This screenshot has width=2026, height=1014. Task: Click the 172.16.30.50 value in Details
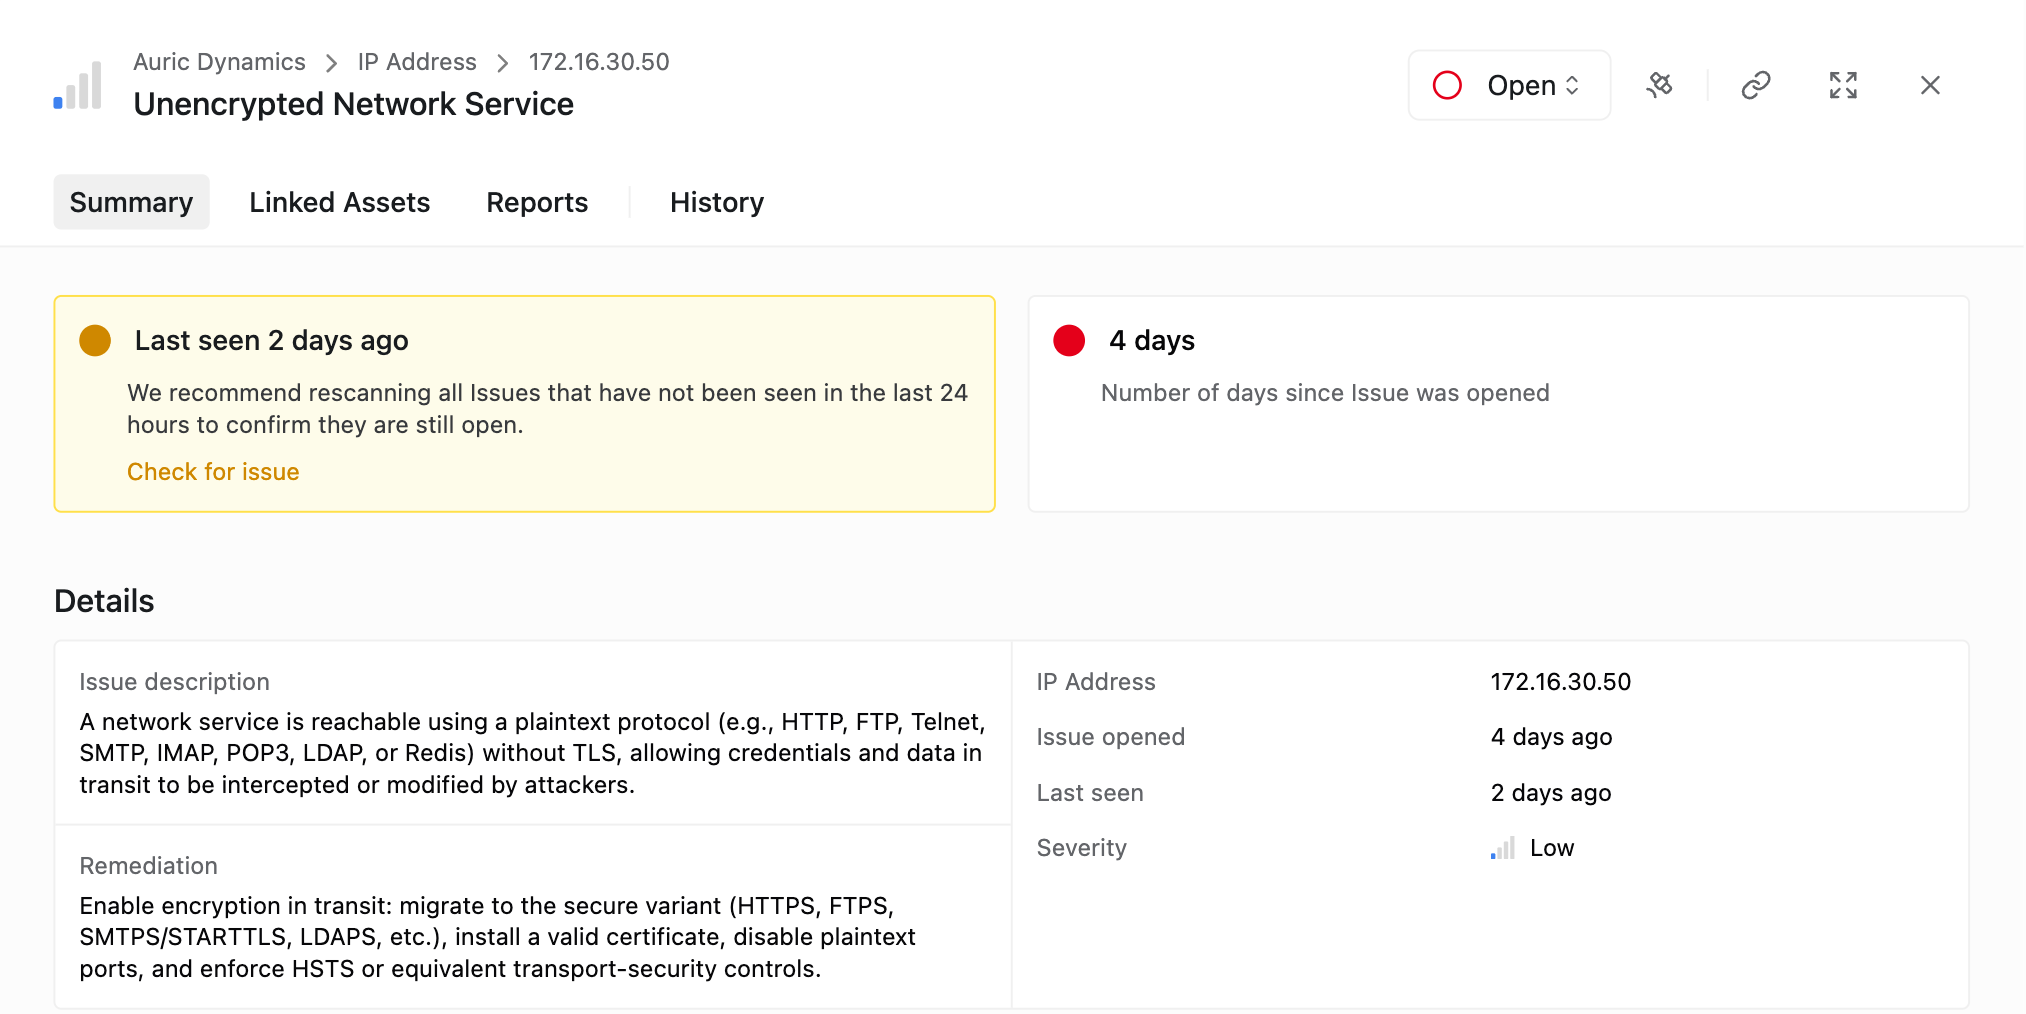click(1560, 682)
